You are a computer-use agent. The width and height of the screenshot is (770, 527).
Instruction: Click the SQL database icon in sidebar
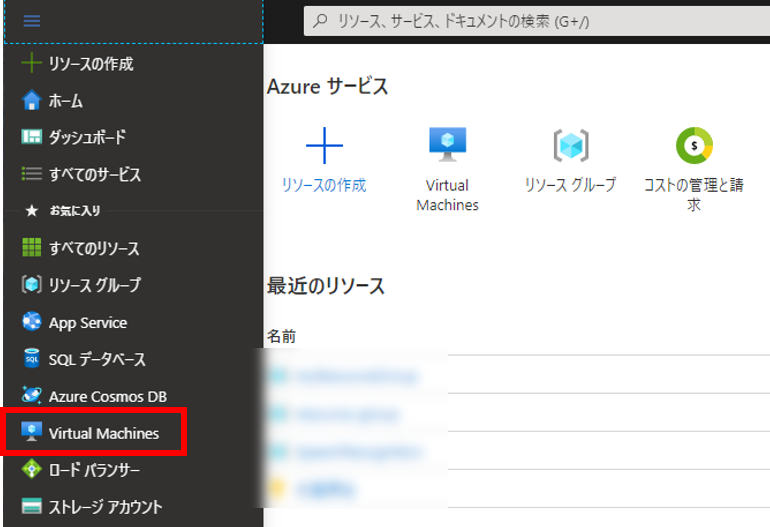32,359
